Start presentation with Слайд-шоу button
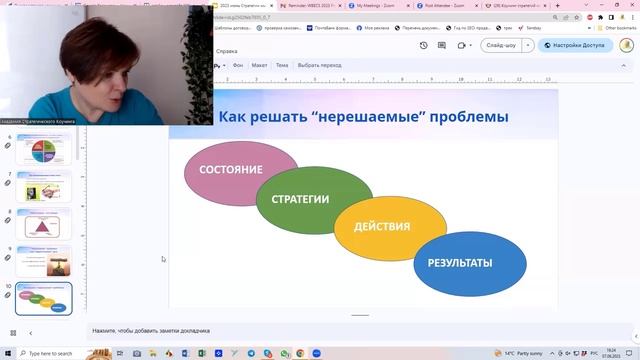 click(501, 45)
